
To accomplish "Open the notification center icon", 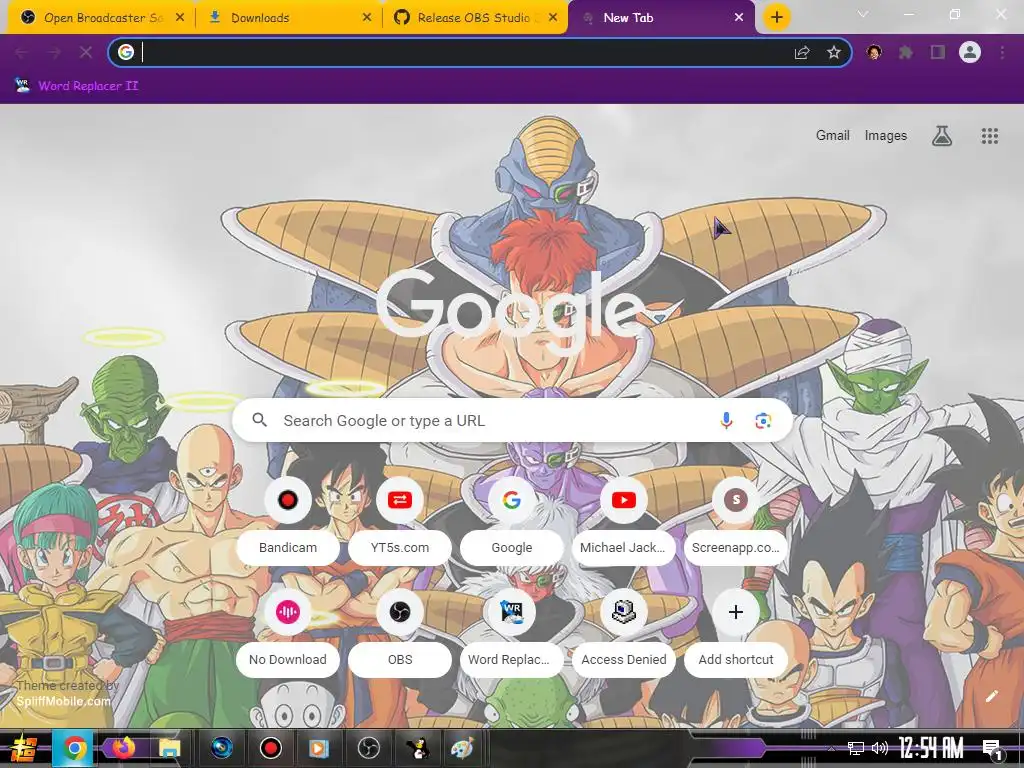I will (x=992, y=749).
